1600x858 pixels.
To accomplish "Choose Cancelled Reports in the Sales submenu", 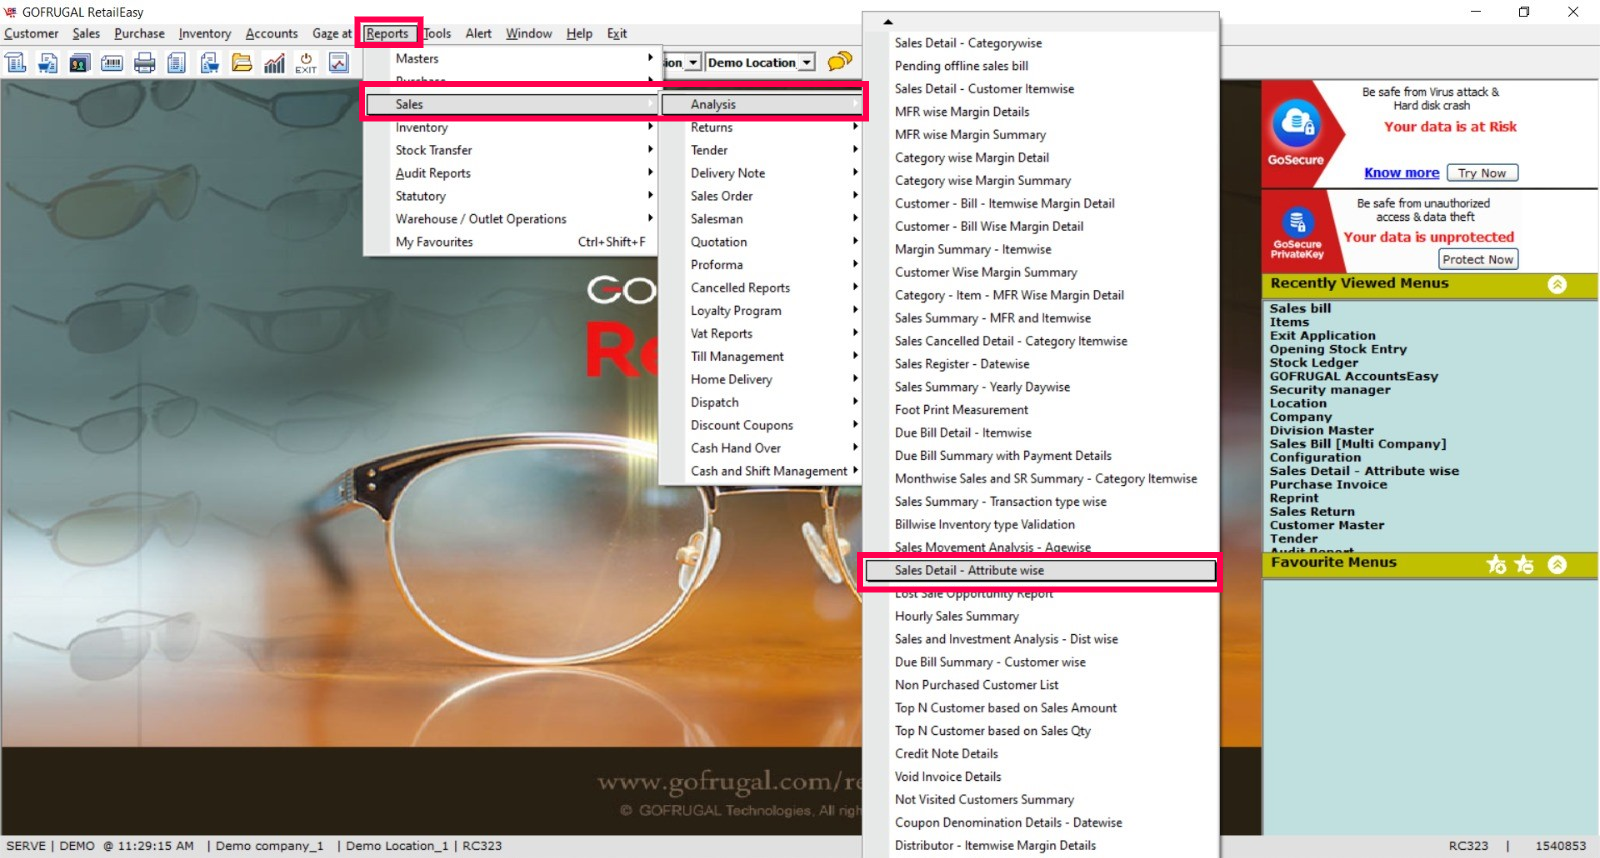I will coord(761,288).
